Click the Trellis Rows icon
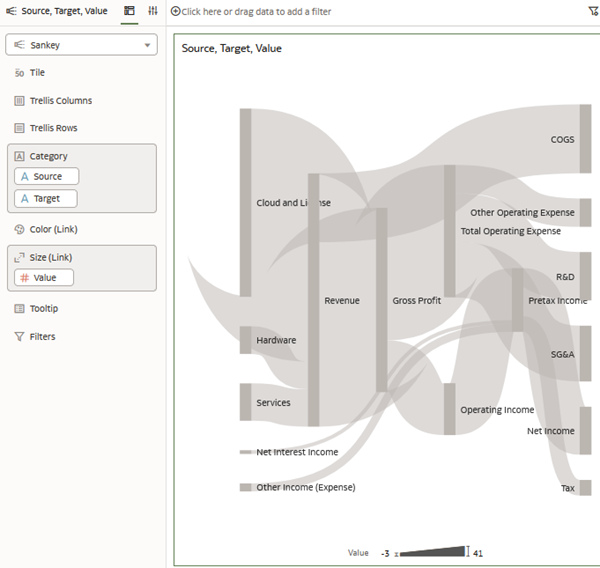Screen dimensions: 600x568 [x=19, y=128]
